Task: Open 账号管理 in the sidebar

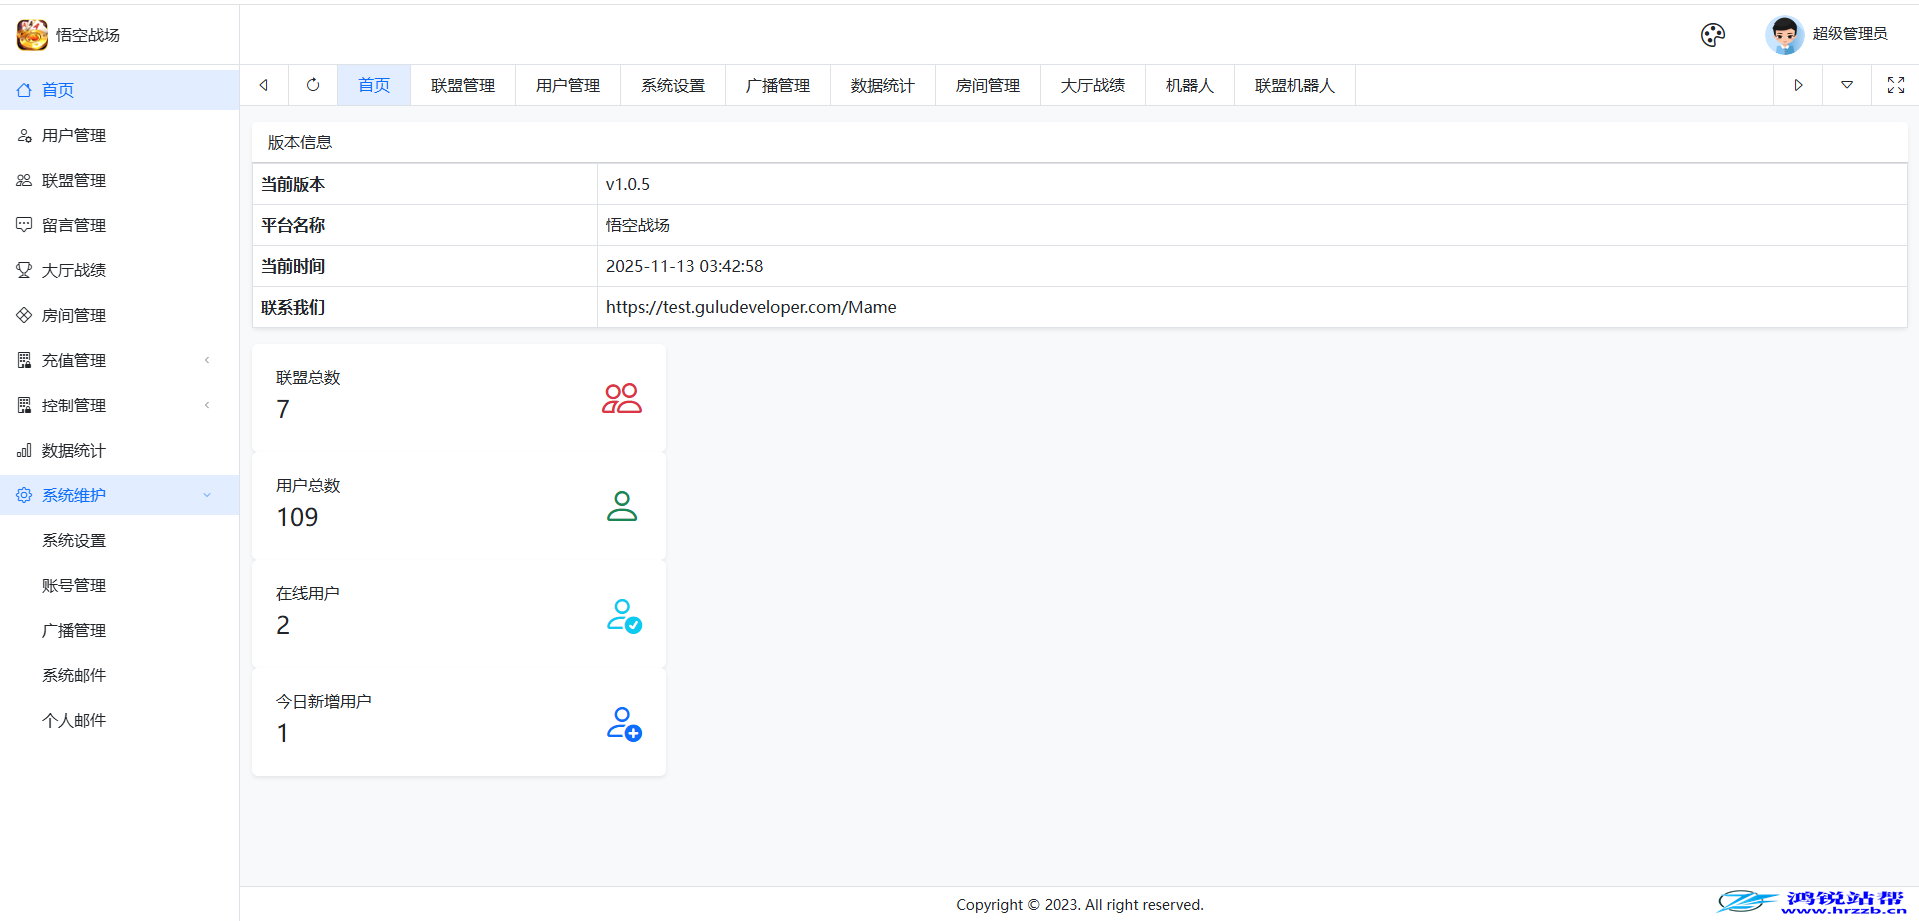Action: pyautogui.click(x=74, y=585)
